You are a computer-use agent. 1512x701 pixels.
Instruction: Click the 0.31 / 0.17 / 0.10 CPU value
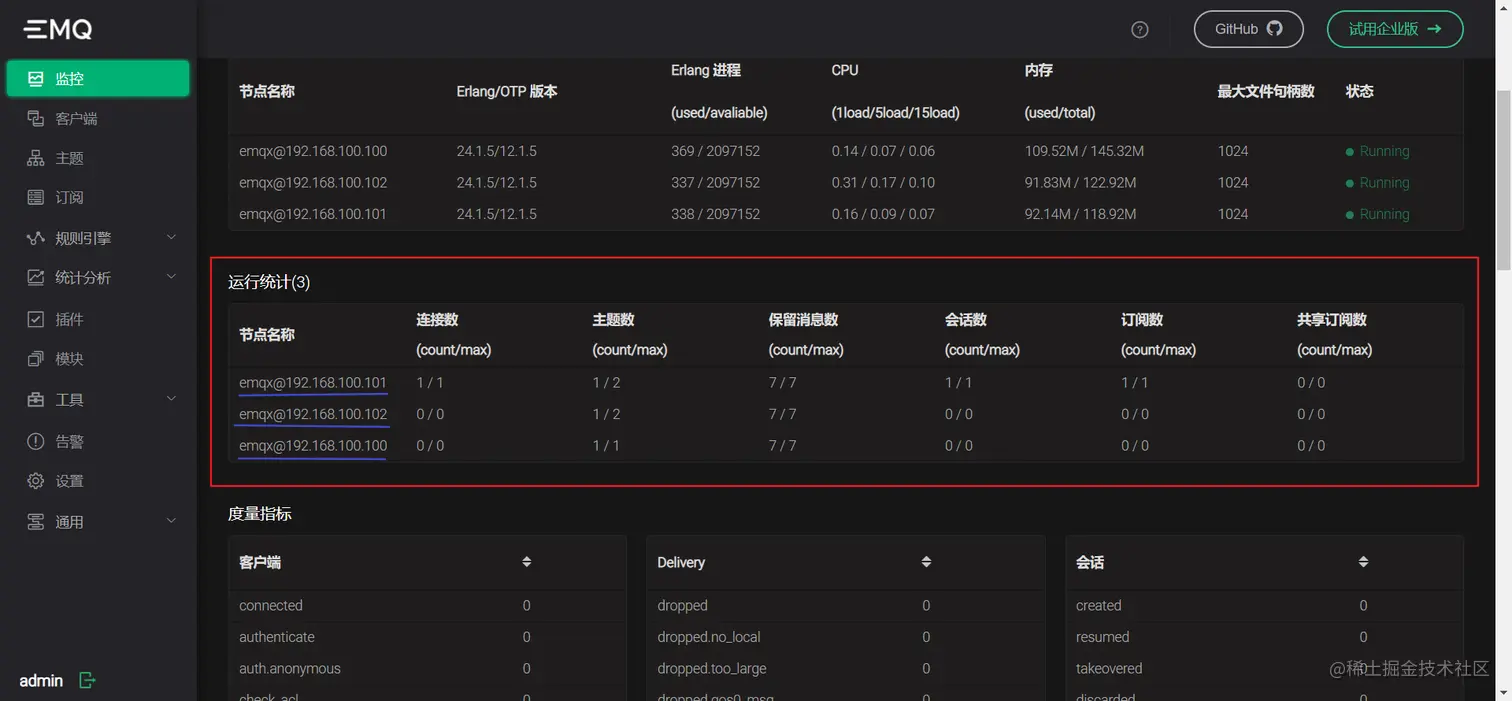(x=883, y=183)
